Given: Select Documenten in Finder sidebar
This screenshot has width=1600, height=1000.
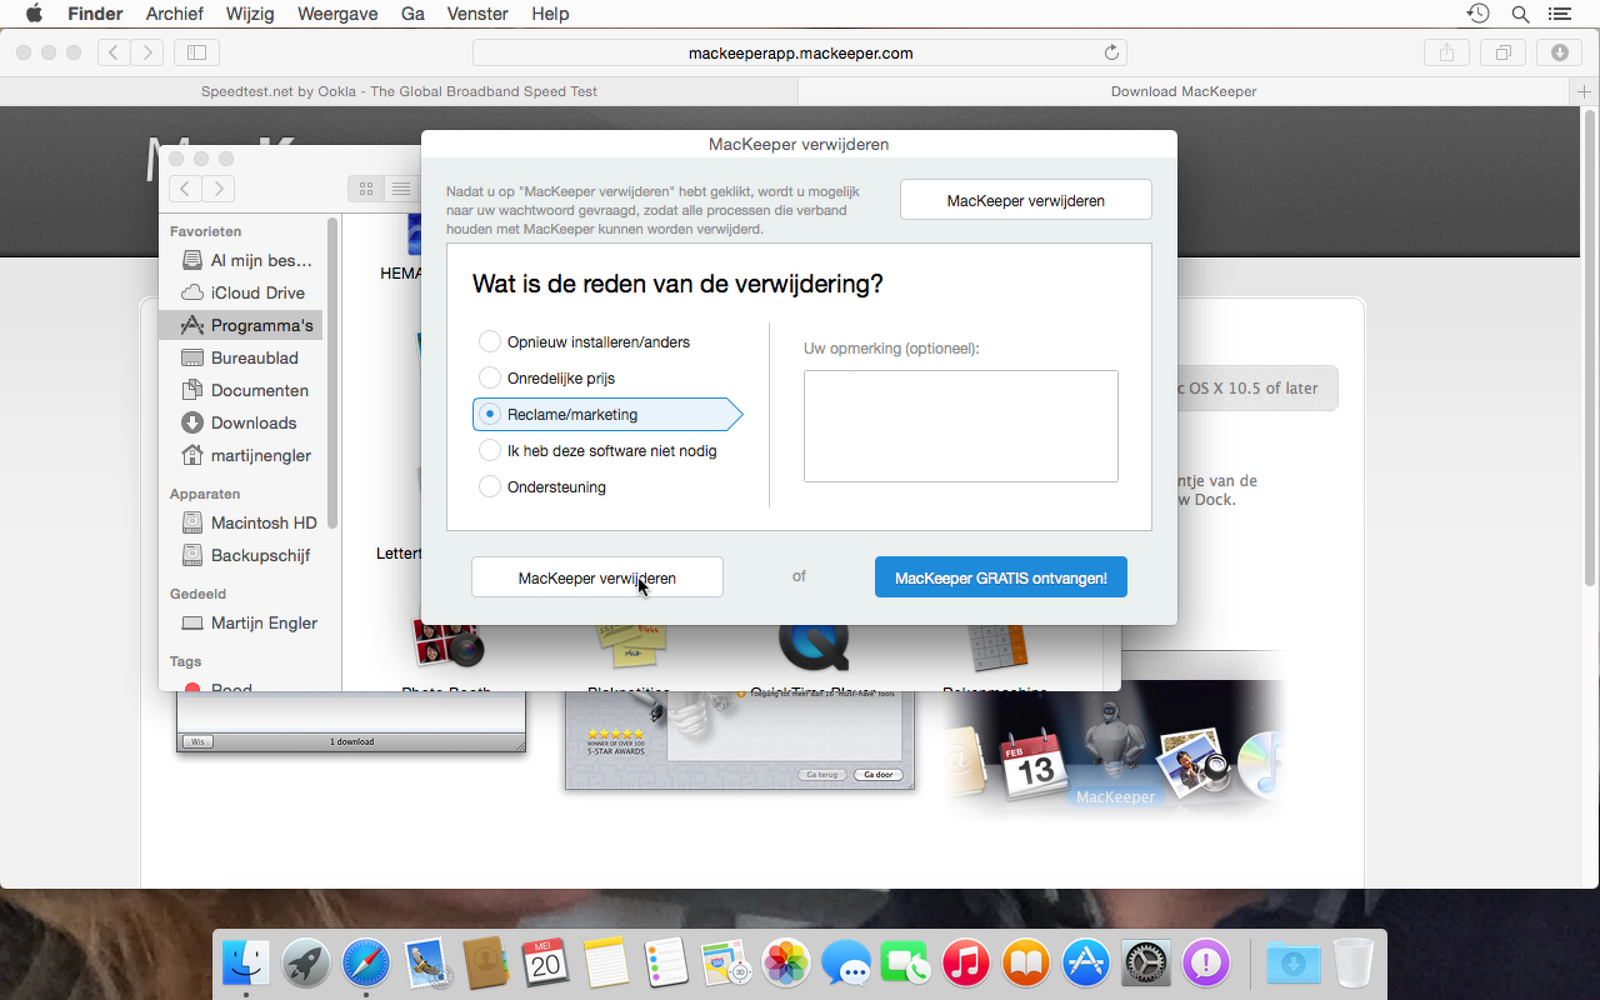Looking at the screenshot, I should (241, 390).
